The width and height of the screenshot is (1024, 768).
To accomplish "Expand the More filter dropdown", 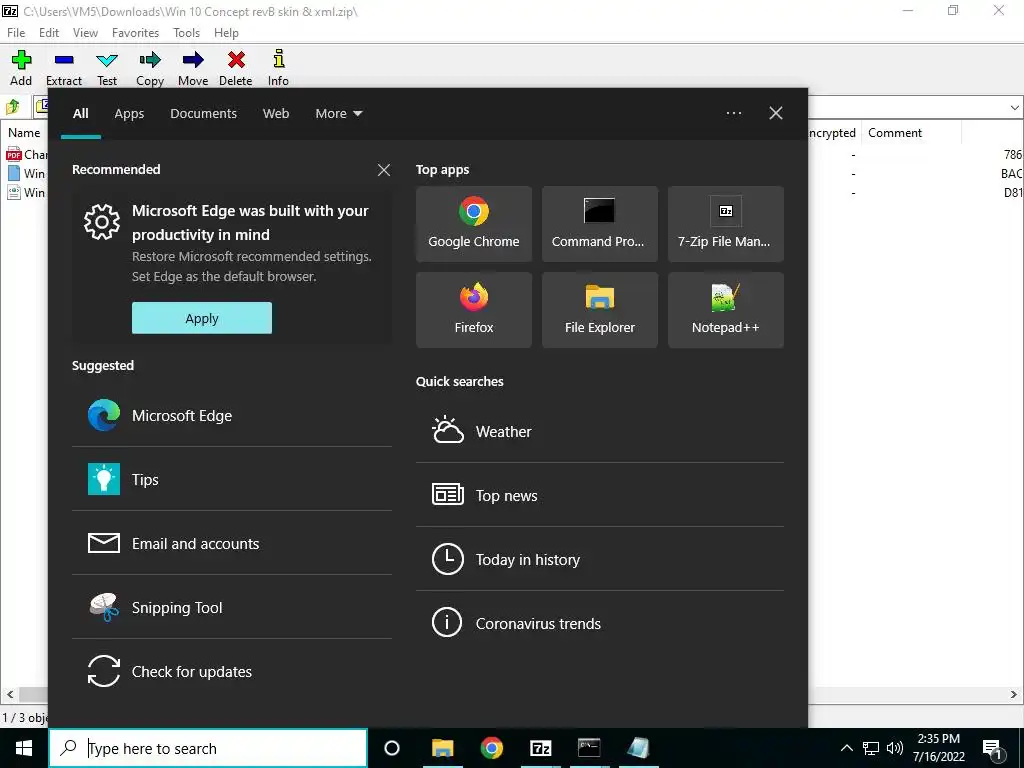I will [338, 114].
